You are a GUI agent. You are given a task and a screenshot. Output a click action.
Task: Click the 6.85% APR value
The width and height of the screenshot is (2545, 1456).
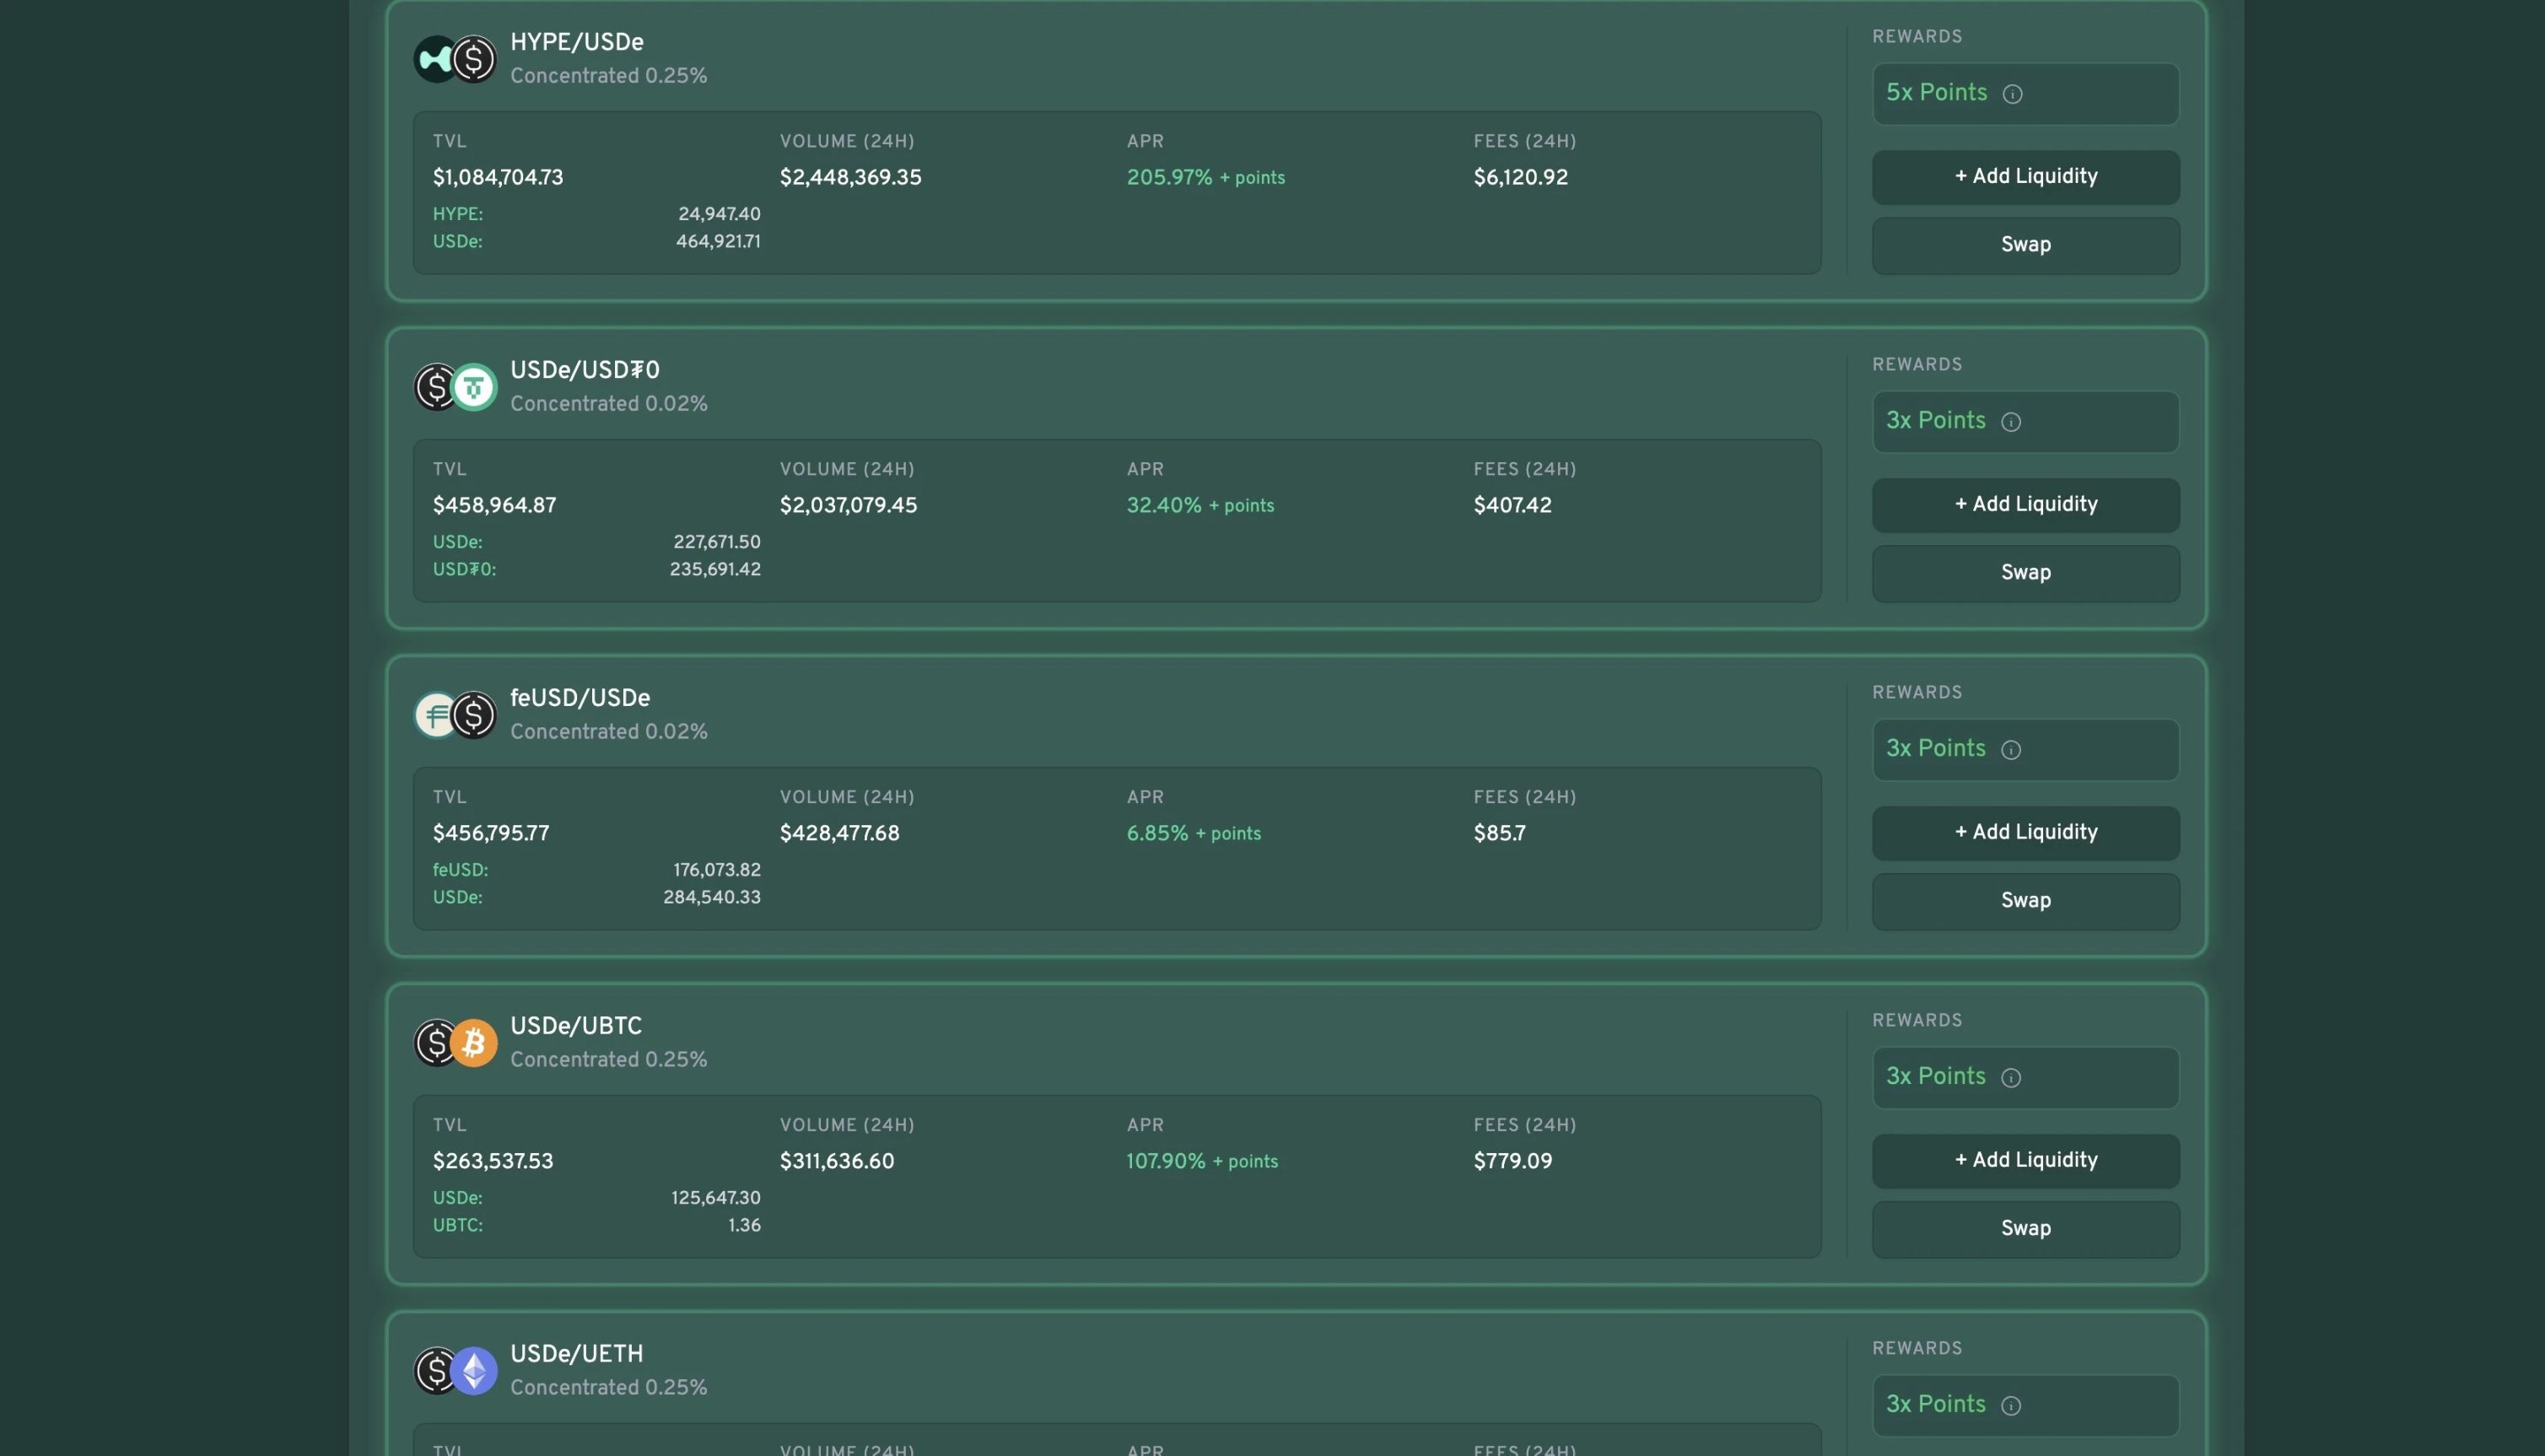pyautogui.click(x=1157, y=834)
